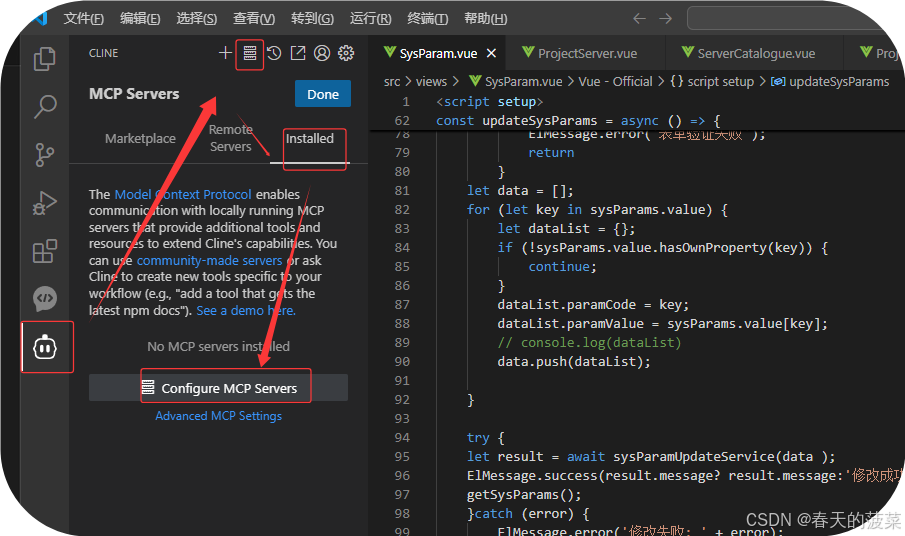Start a new Cline task with plus icon
Screen dimensions: 905x536
tap(225, 53)
